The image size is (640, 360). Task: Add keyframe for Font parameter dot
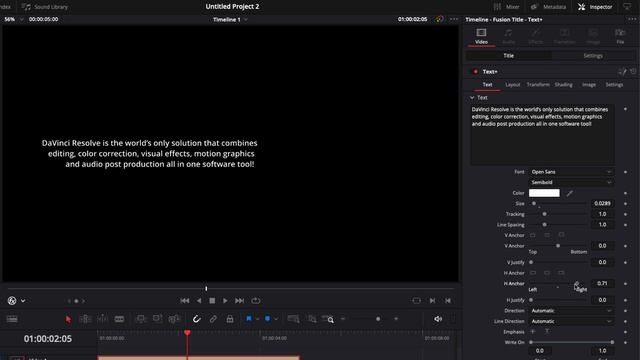pyautogui.click(x=625, y=172)
